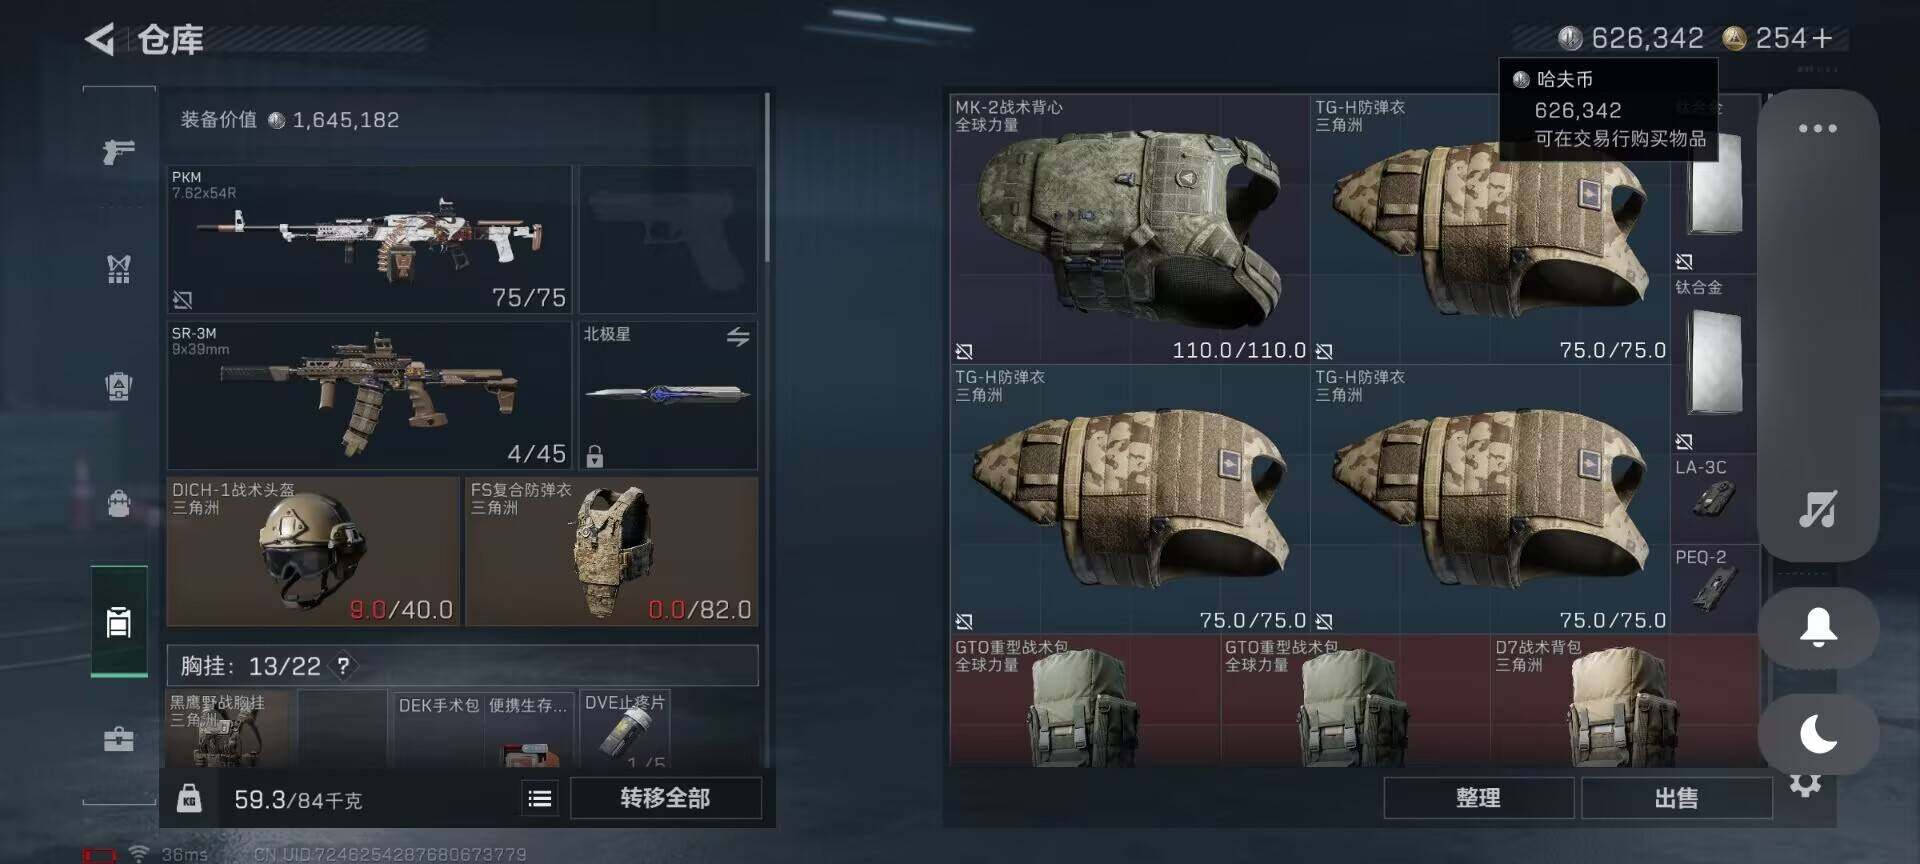
Task: Add currency with the plus next to 254
Action: pyautogui.click(x=1822, y=38)
